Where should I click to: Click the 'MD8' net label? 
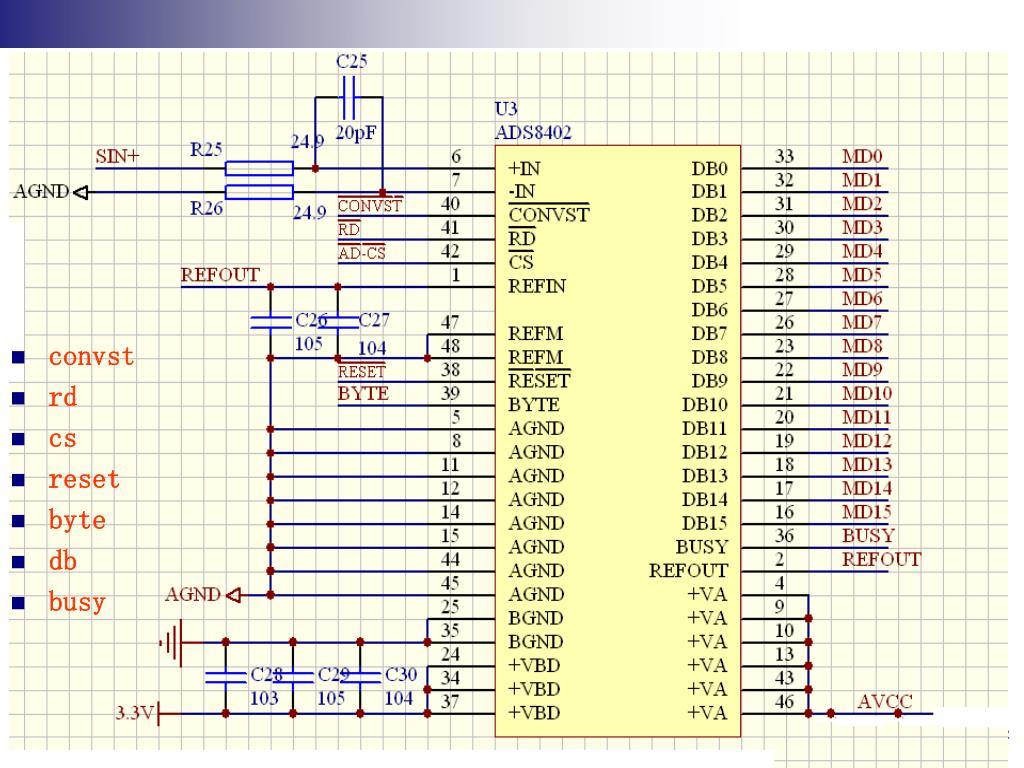(862, 346)
